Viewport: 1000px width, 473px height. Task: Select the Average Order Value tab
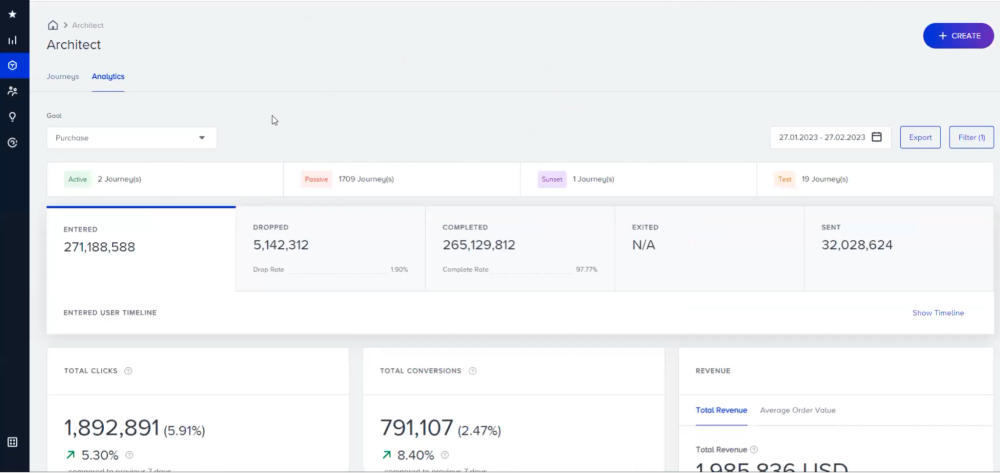(x=797, y=410)
